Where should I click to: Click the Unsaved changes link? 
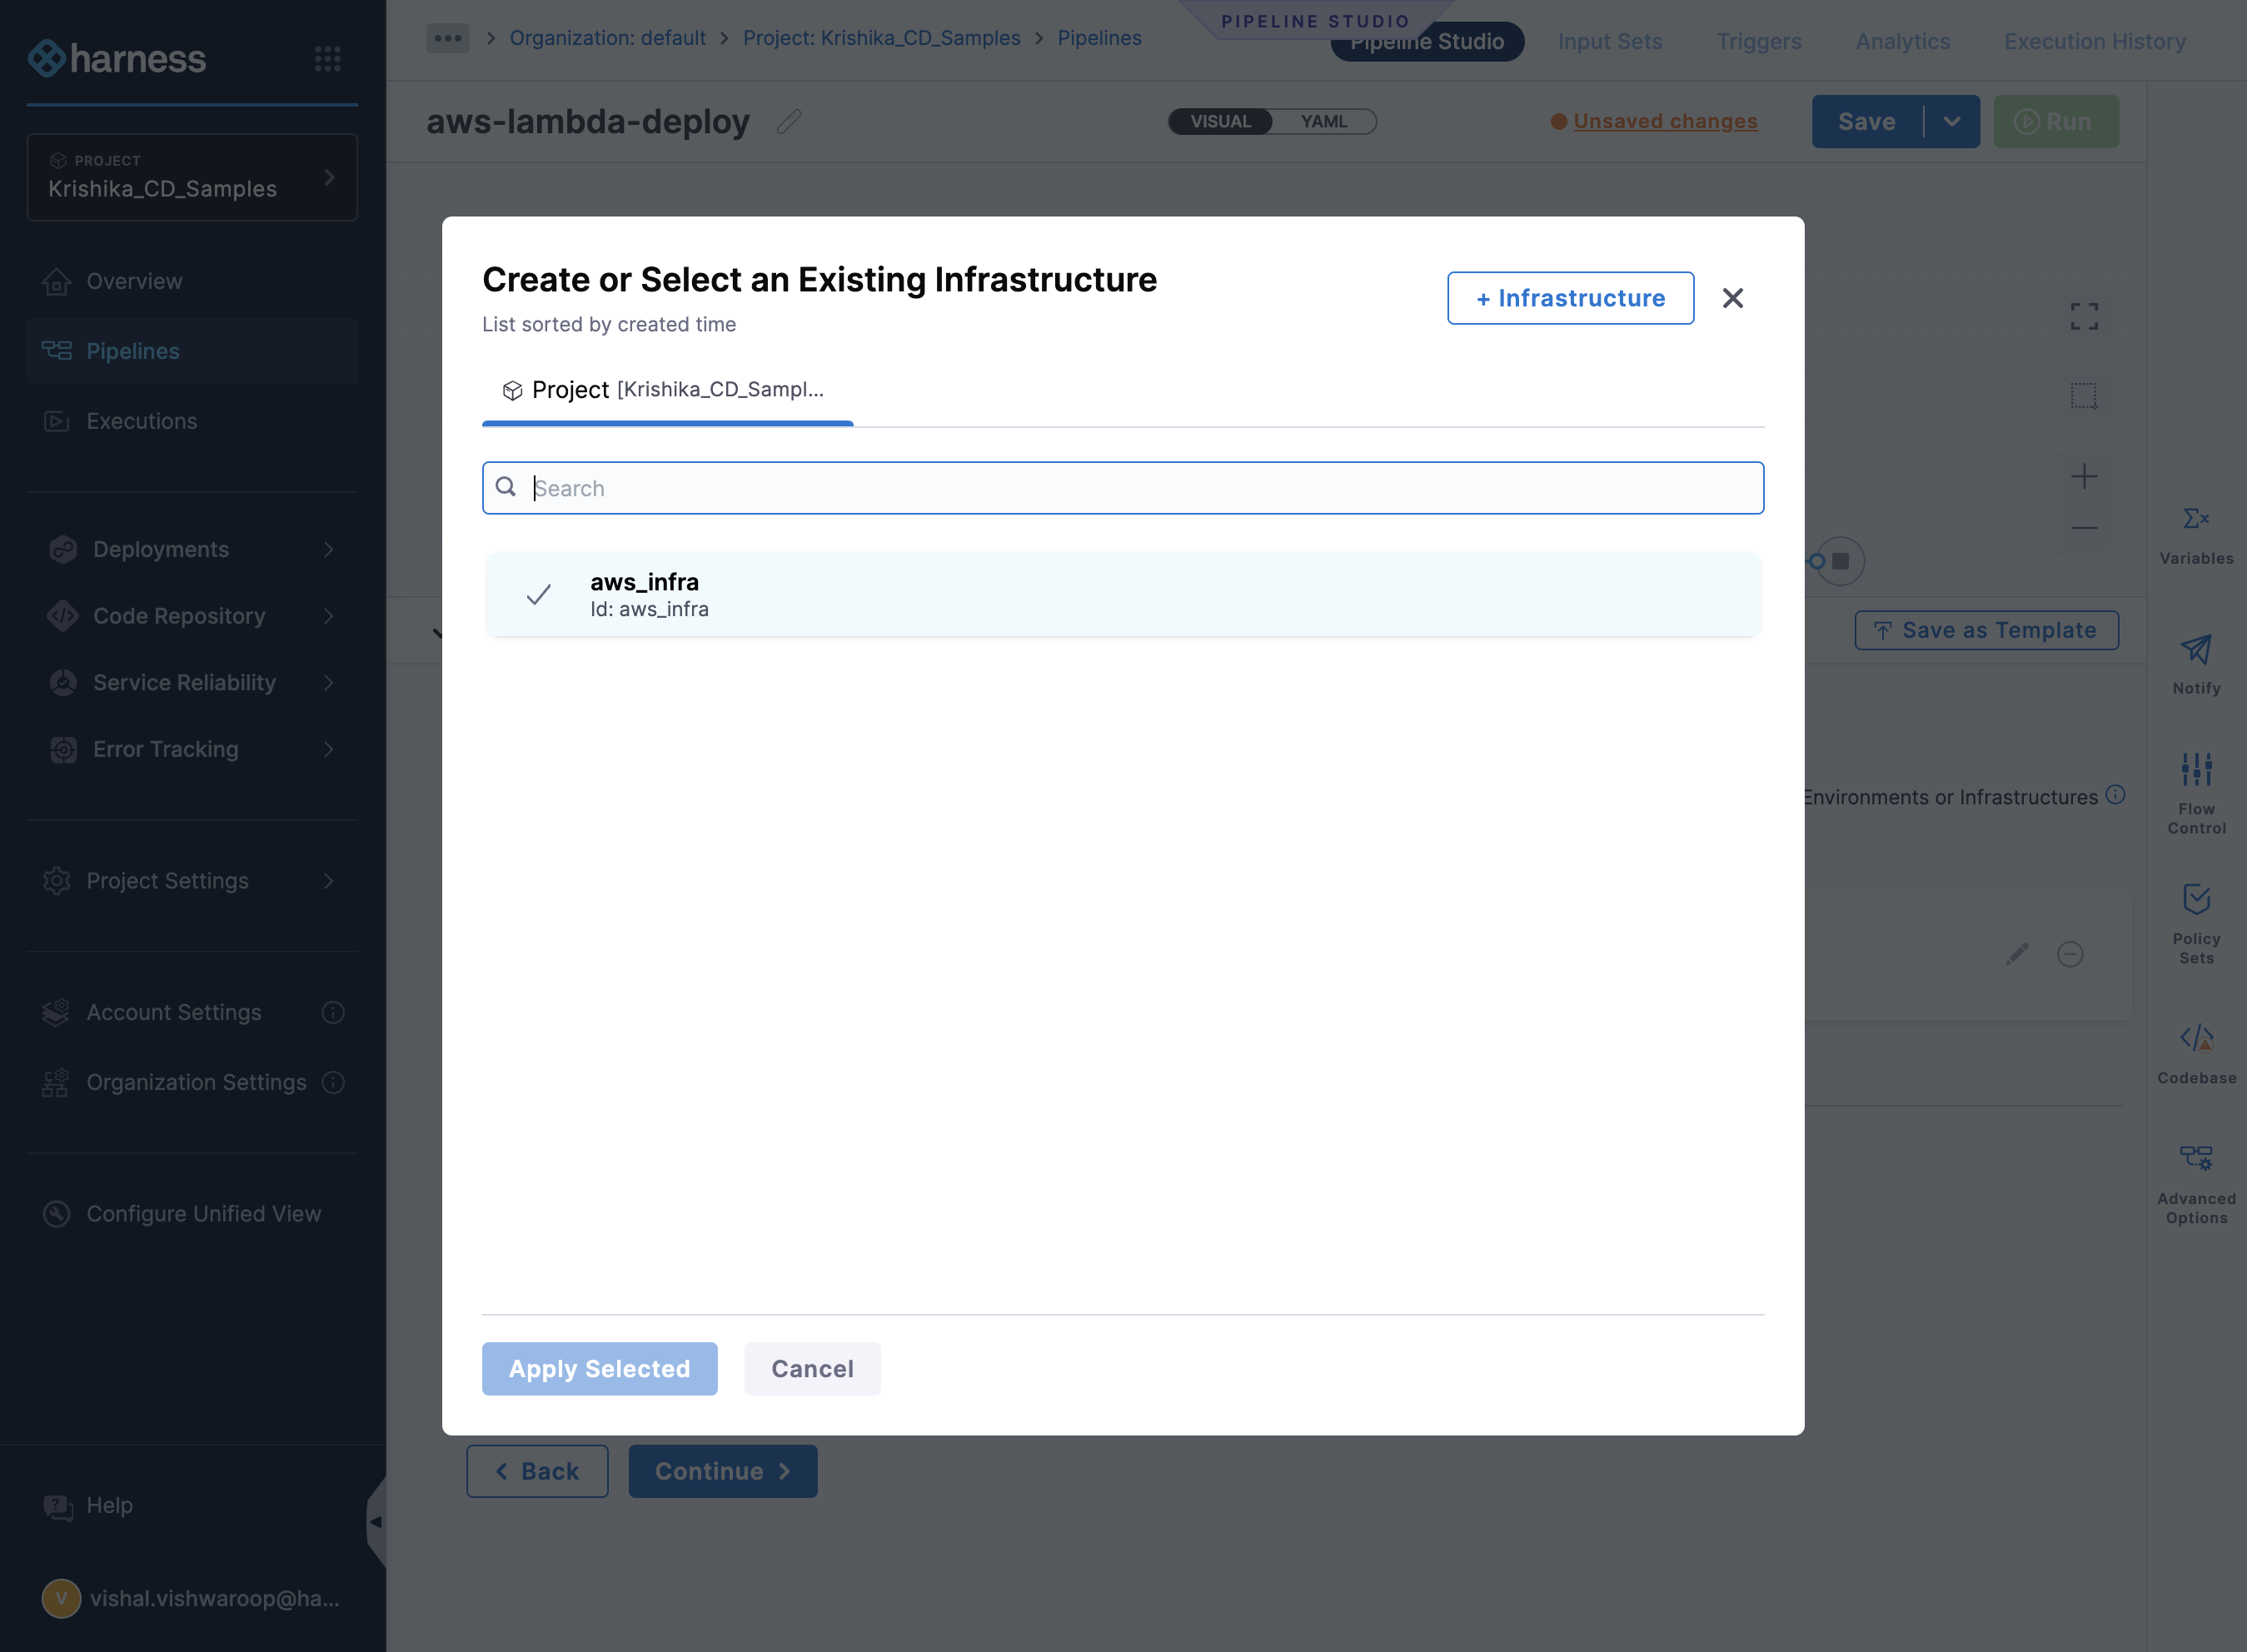[x=1665, y=121]
